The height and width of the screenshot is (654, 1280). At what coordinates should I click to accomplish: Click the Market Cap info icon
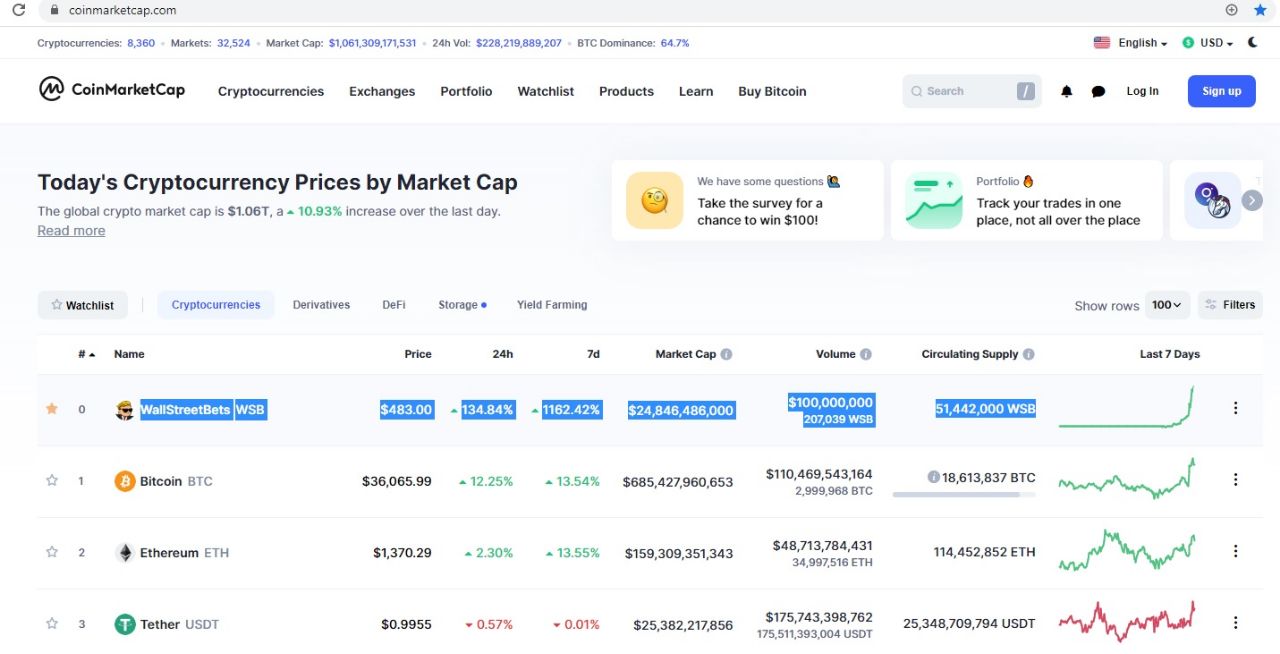click(x=726, y=354)
